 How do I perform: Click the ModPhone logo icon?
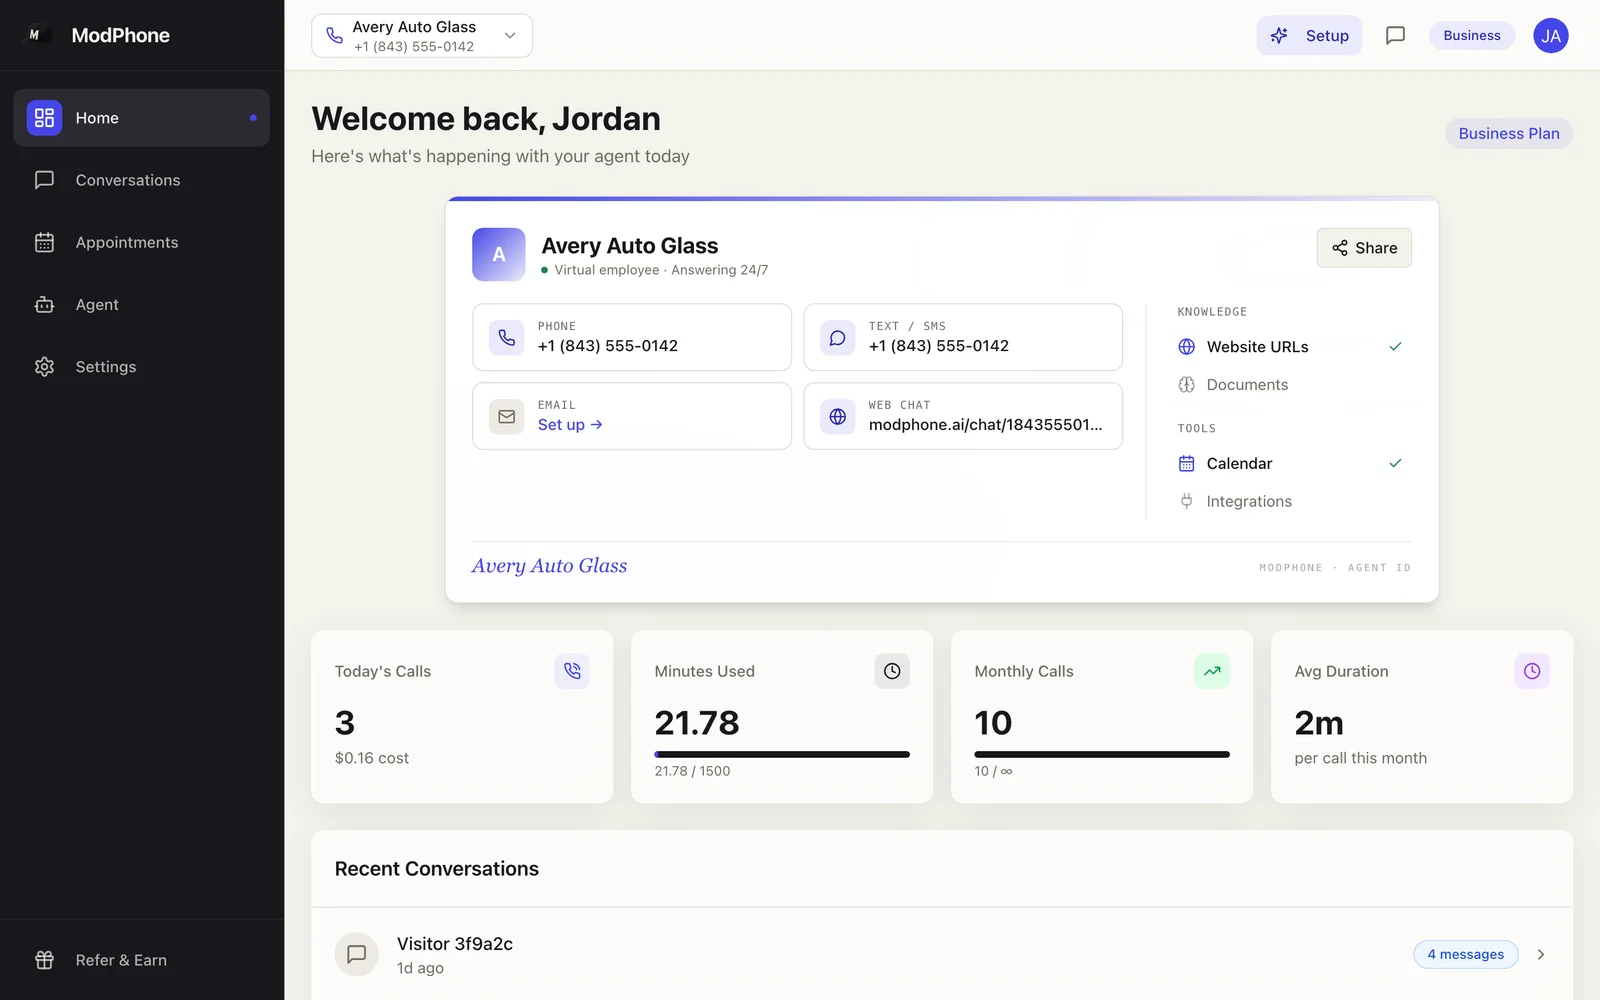click(37, 35)
